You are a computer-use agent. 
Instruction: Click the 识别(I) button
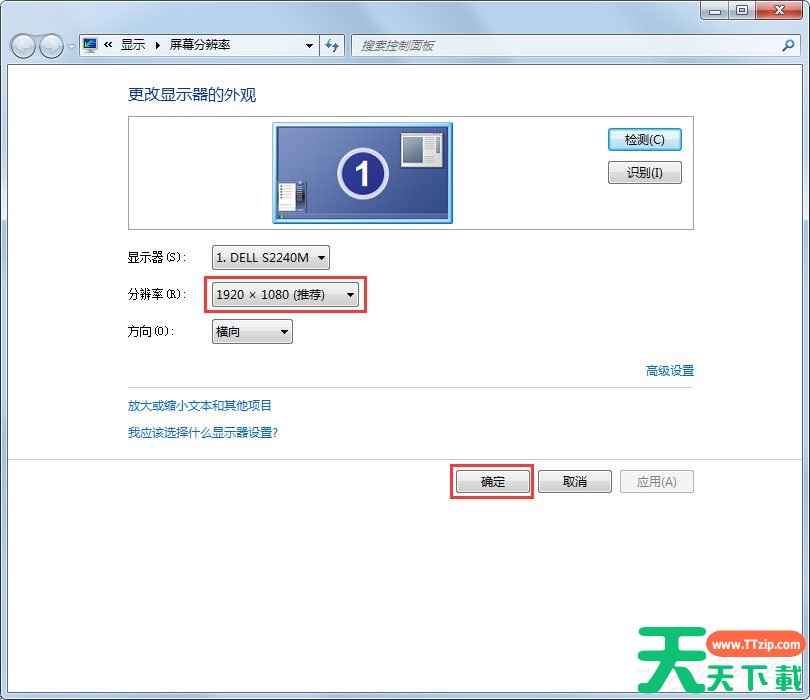pos(645,173)
